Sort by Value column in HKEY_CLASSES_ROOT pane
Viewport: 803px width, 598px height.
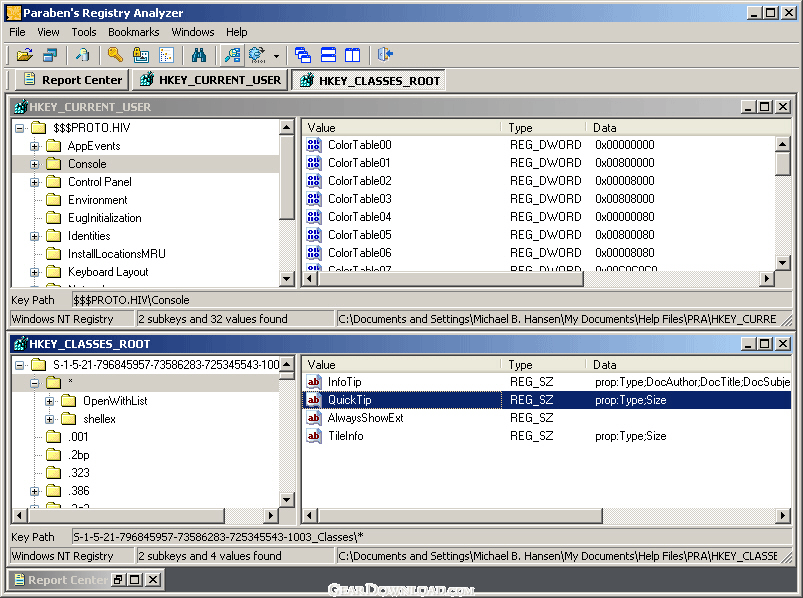pos(402,365)
